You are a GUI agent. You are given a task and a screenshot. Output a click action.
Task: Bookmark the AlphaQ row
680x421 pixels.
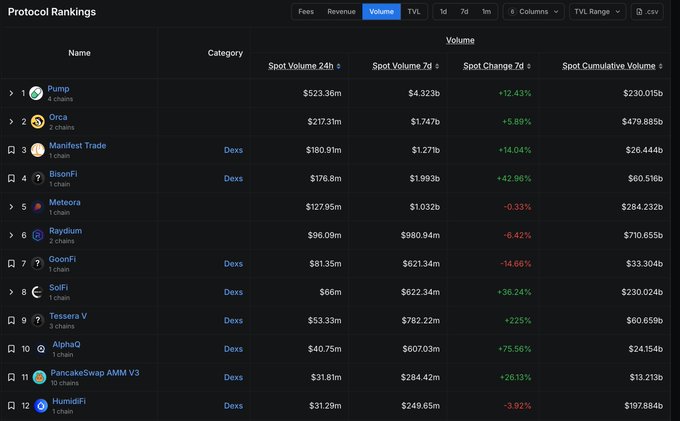[11, 349]
